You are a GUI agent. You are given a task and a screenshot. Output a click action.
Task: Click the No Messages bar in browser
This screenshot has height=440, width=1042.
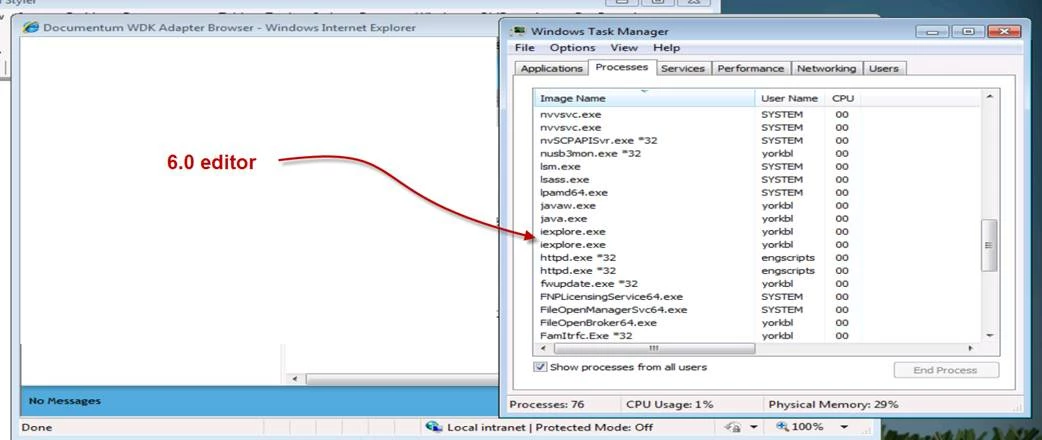[x=260, y=401]
